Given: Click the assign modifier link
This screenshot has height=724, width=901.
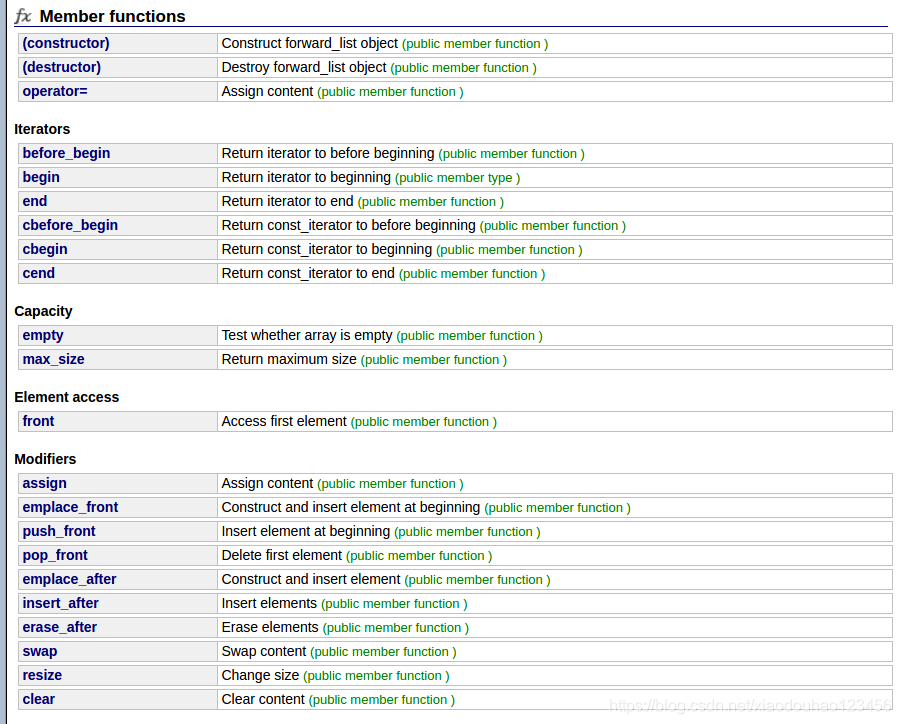Looking at the screenshot, I should [x=44, y=484].
